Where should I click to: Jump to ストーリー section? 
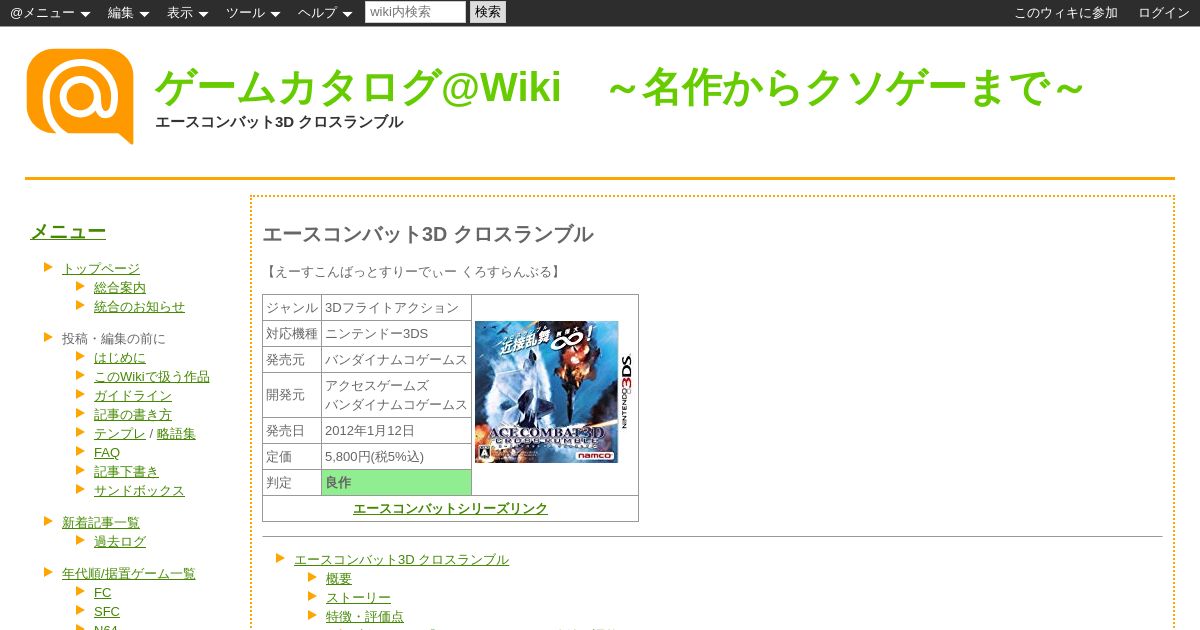(x=358, y=597)
